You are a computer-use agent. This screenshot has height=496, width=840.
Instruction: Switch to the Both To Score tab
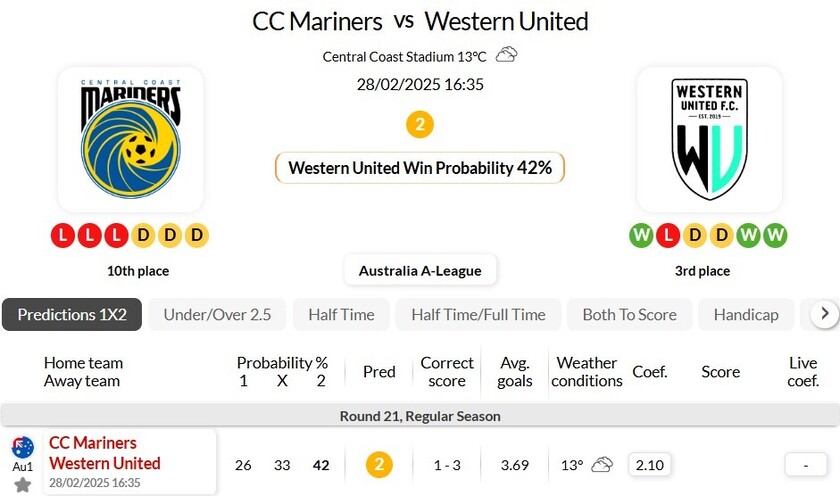pos(629,314)
